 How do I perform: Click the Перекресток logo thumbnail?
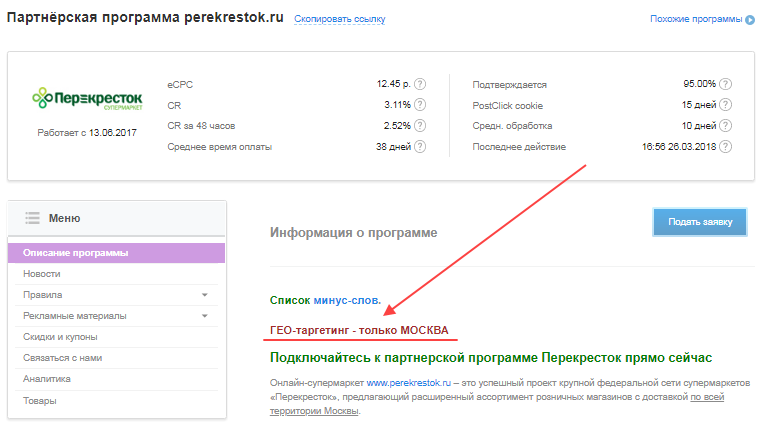[x=87, y=98]
